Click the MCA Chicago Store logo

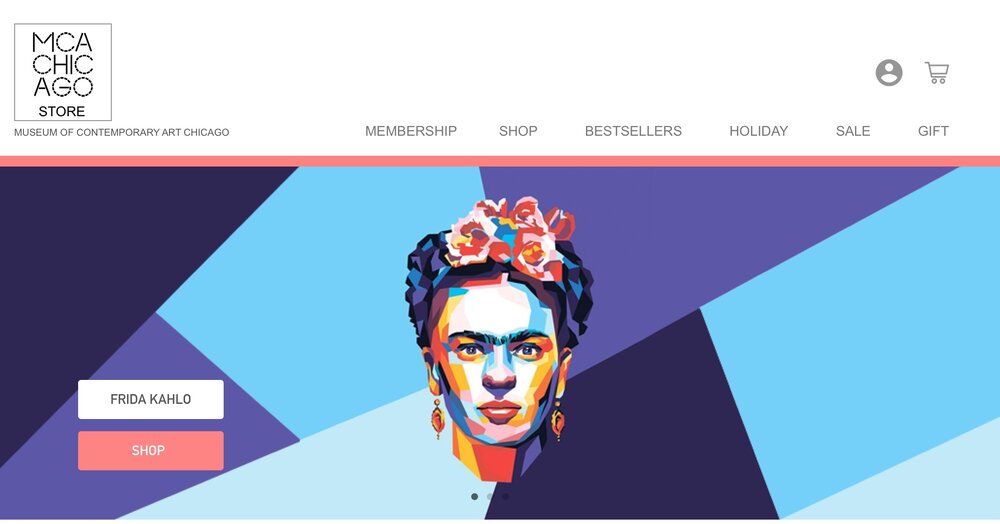click(63, 72)
